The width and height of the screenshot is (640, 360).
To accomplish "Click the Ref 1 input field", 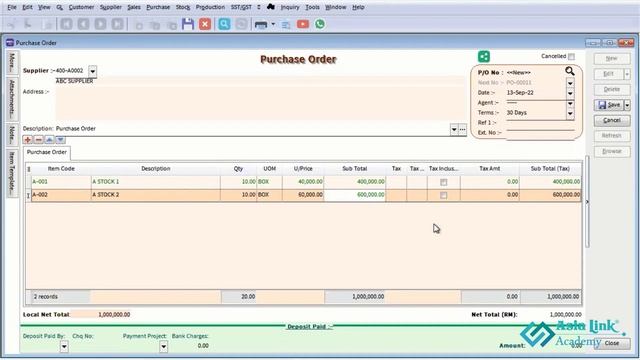I will pyautogui.click(x=540, y=122).
